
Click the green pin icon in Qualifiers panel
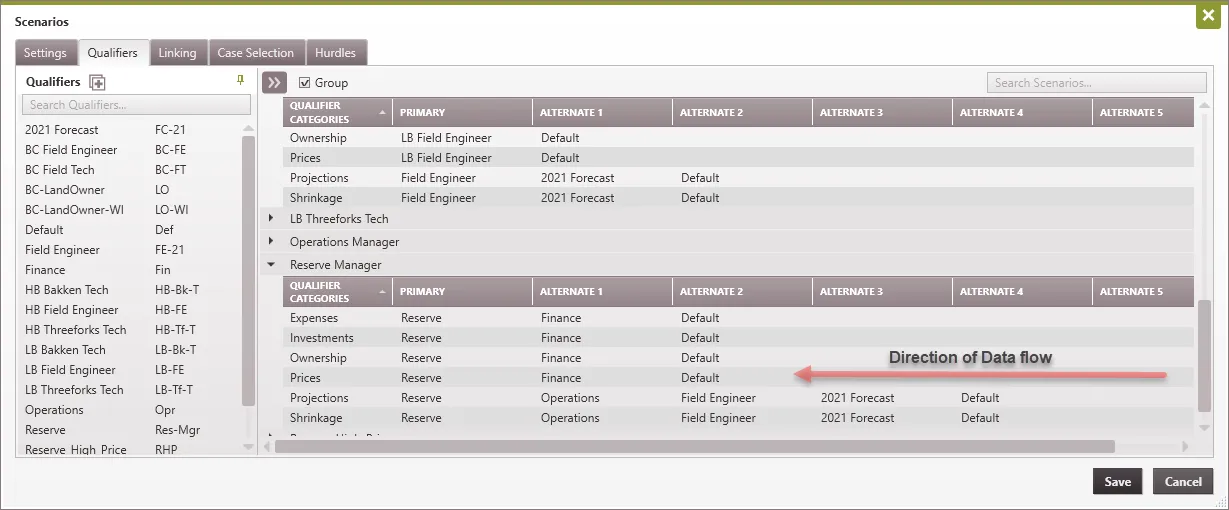point(240,80)
